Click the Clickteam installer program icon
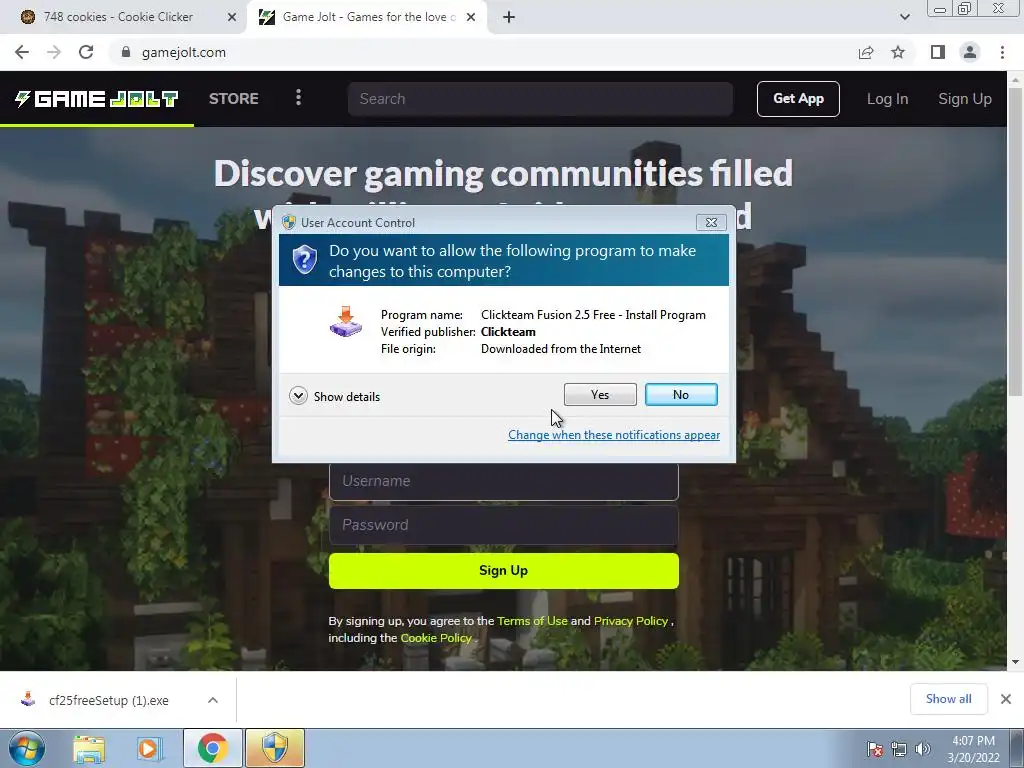1024x768 pixels. pos(345,321)
